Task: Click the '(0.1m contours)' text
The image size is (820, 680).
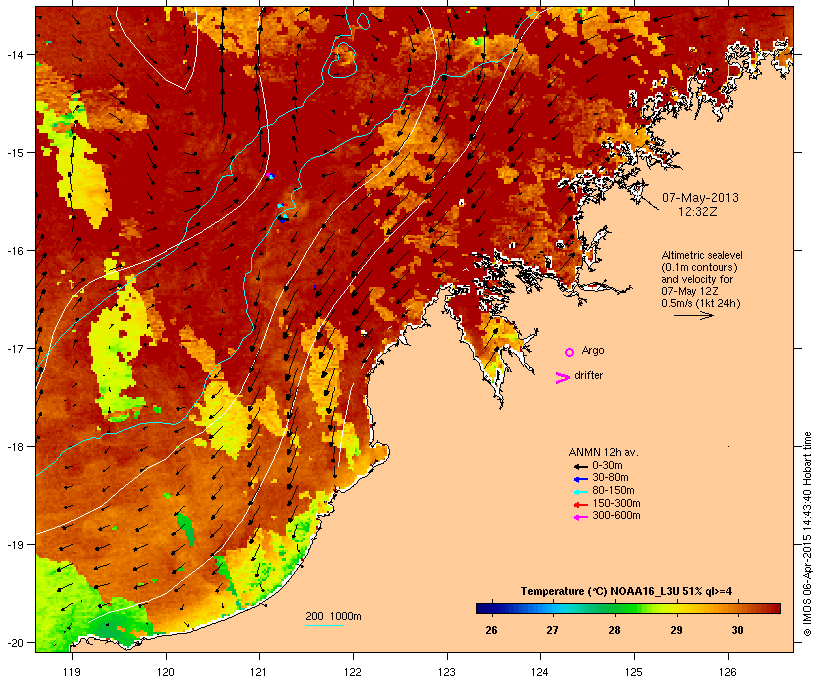Action: tap(699, 267)
